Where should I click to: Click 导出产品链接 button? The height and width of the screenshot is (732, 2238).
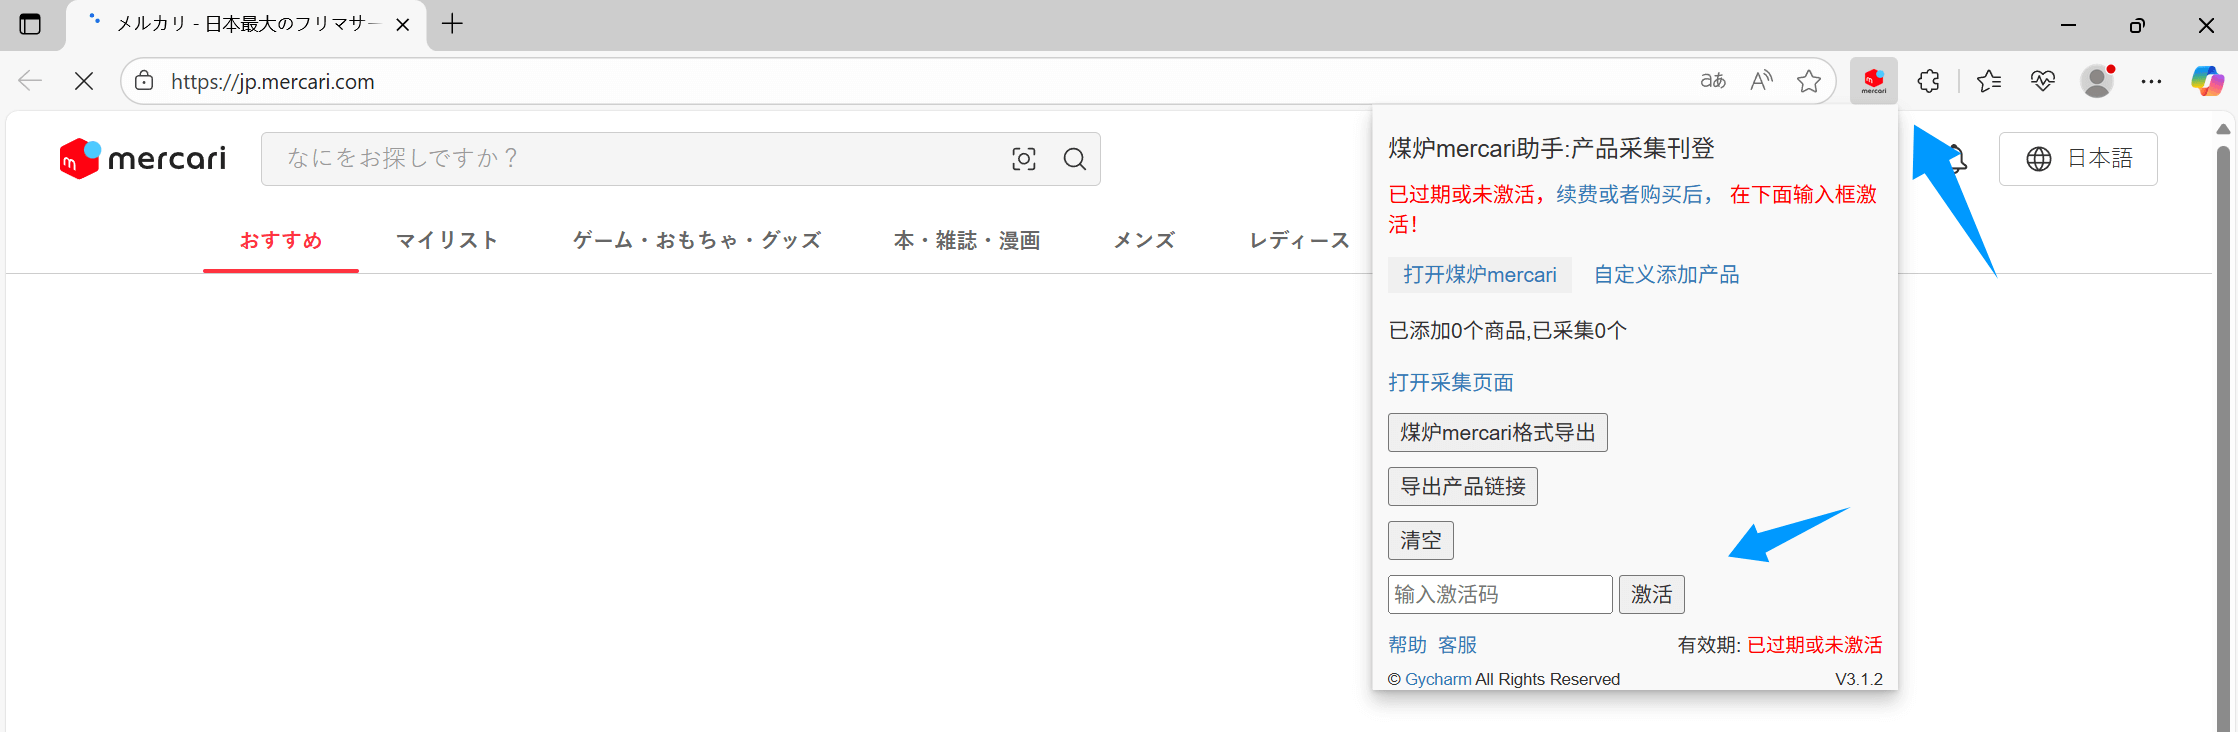click(x=1463, y=487)
